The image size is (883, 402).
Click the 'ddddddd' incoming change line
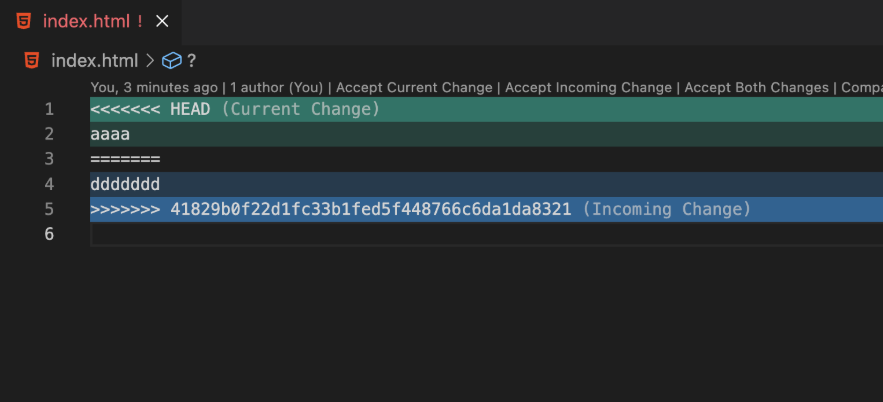(x=487, y=184)
